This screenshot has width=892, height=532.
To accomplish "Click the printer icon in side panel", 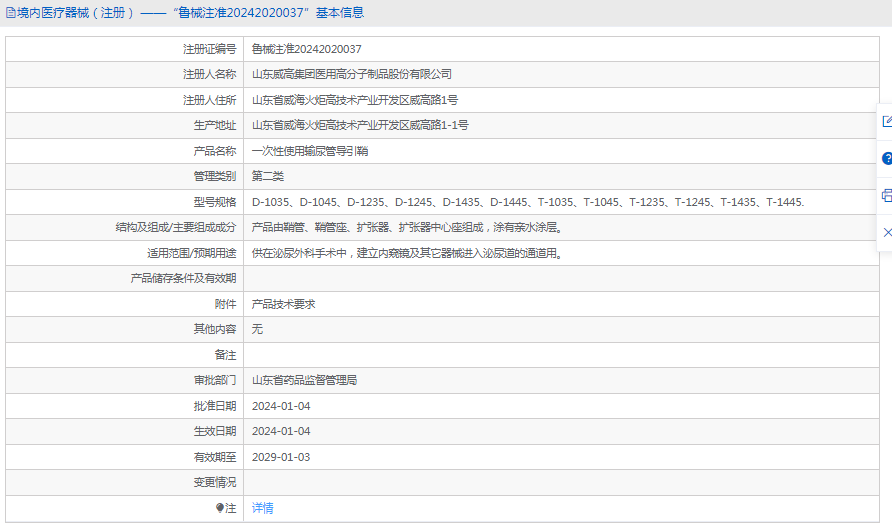I will coord(886,196).
